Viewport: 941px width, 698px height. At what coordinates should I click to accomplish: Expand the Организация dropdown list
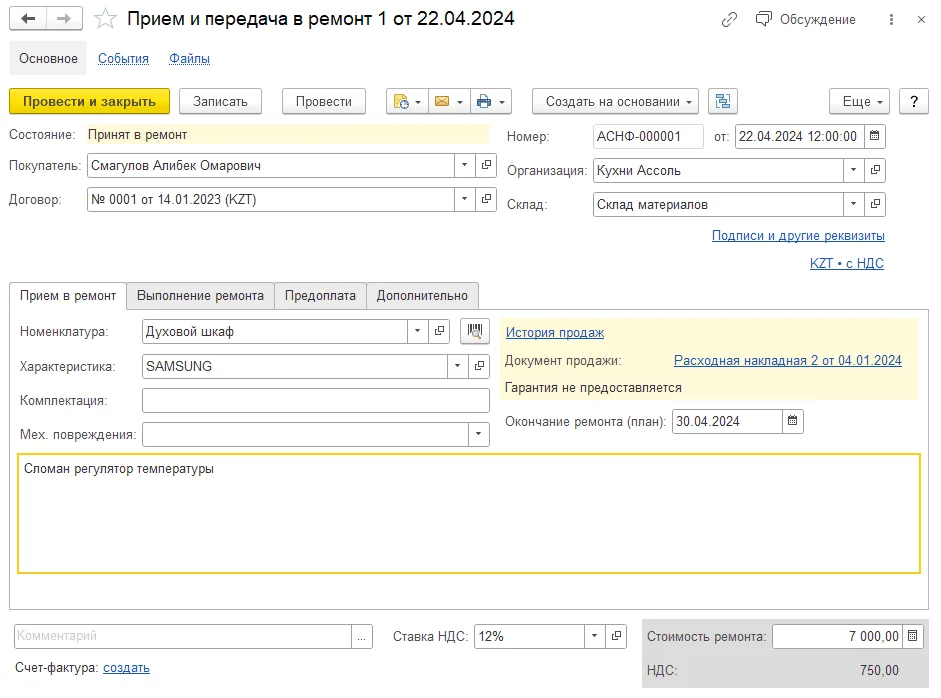pos(853,170)
